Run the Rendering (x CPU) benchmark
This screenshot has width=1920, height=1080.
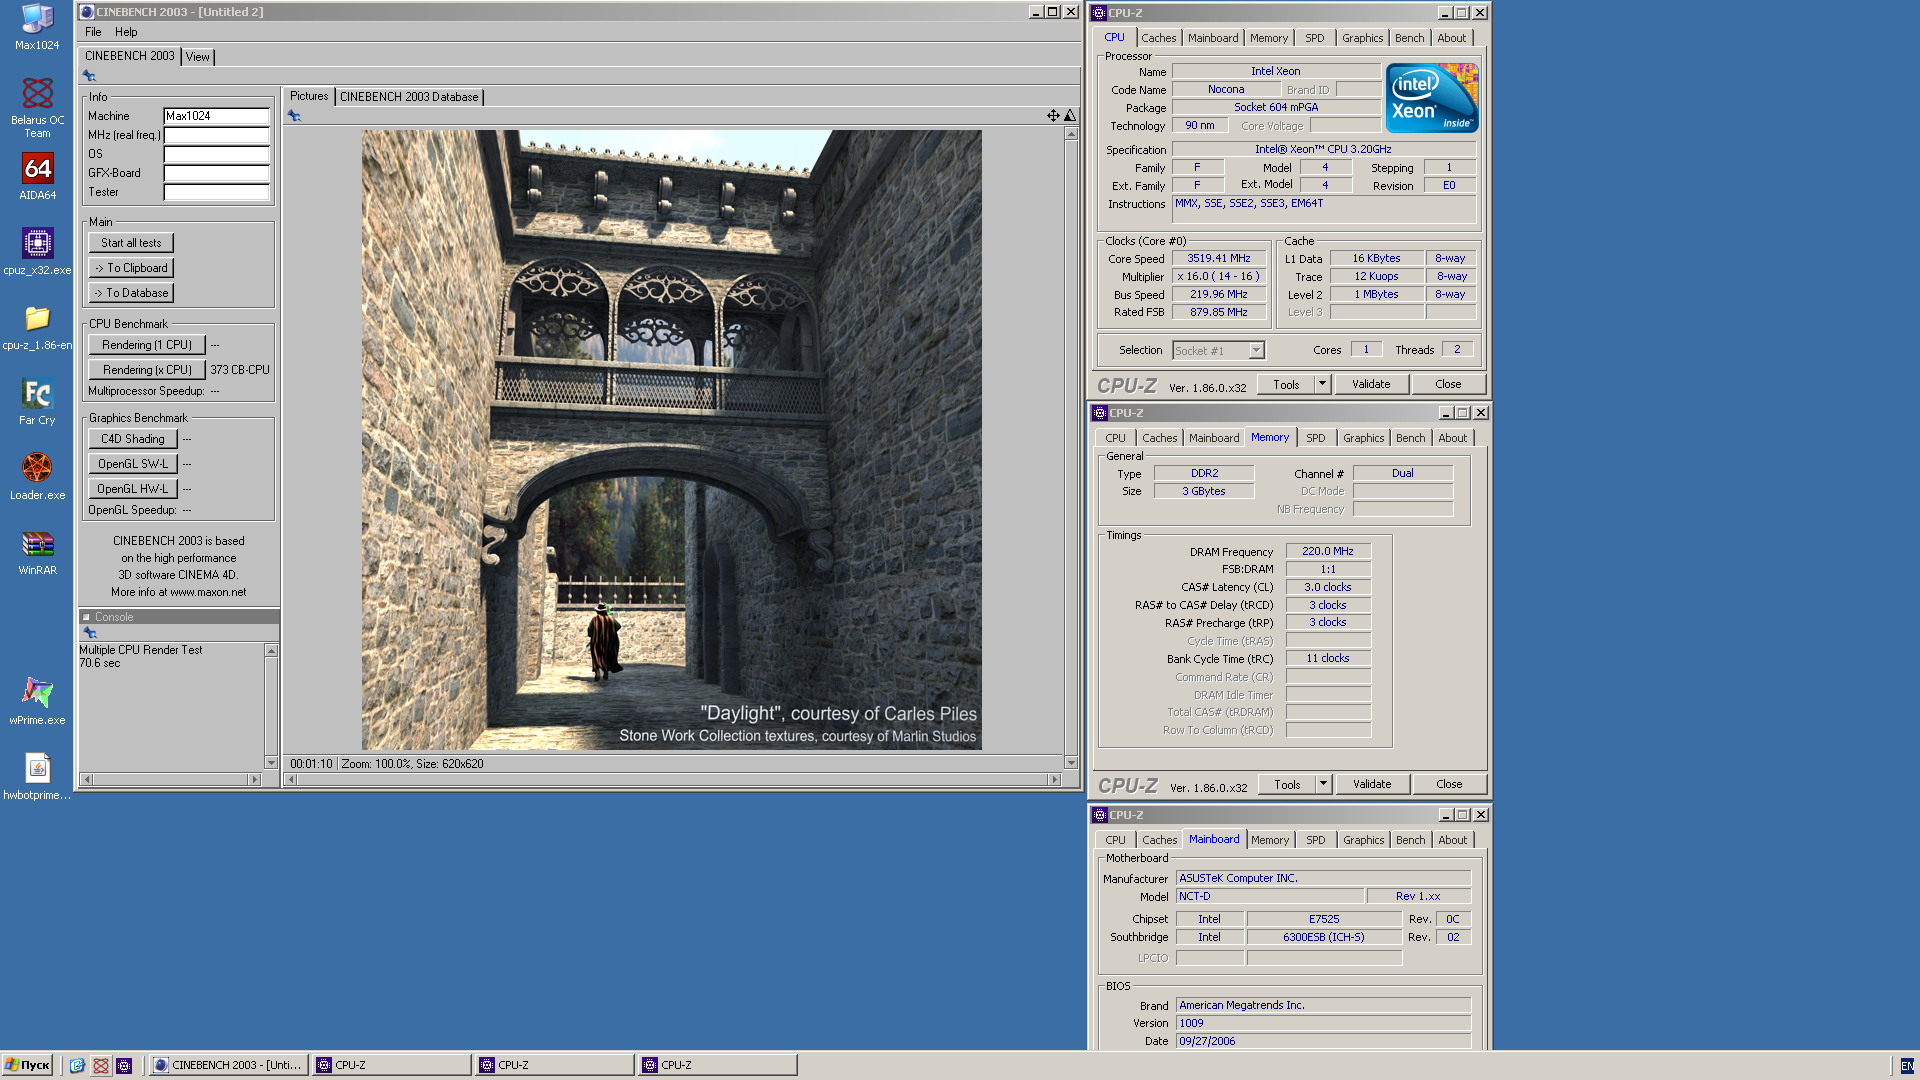click(147, 370)
